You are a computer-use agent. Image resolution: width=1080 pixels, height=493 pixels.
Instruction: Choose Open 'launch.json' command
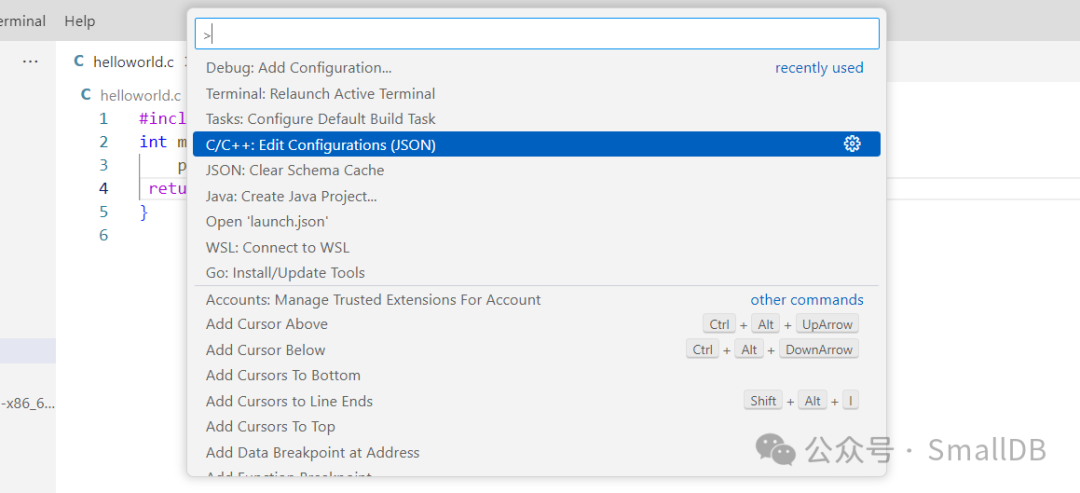[267, 222]
